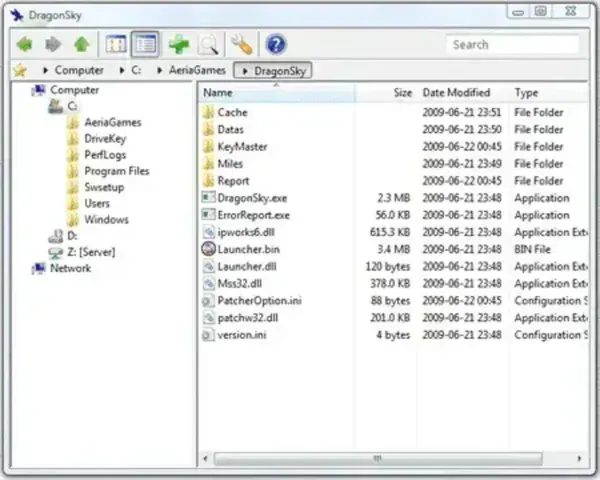The width and height of the screenshot is (600, 480).
Task: Click the version.ini file icon
Action: (x=209, y=335)
